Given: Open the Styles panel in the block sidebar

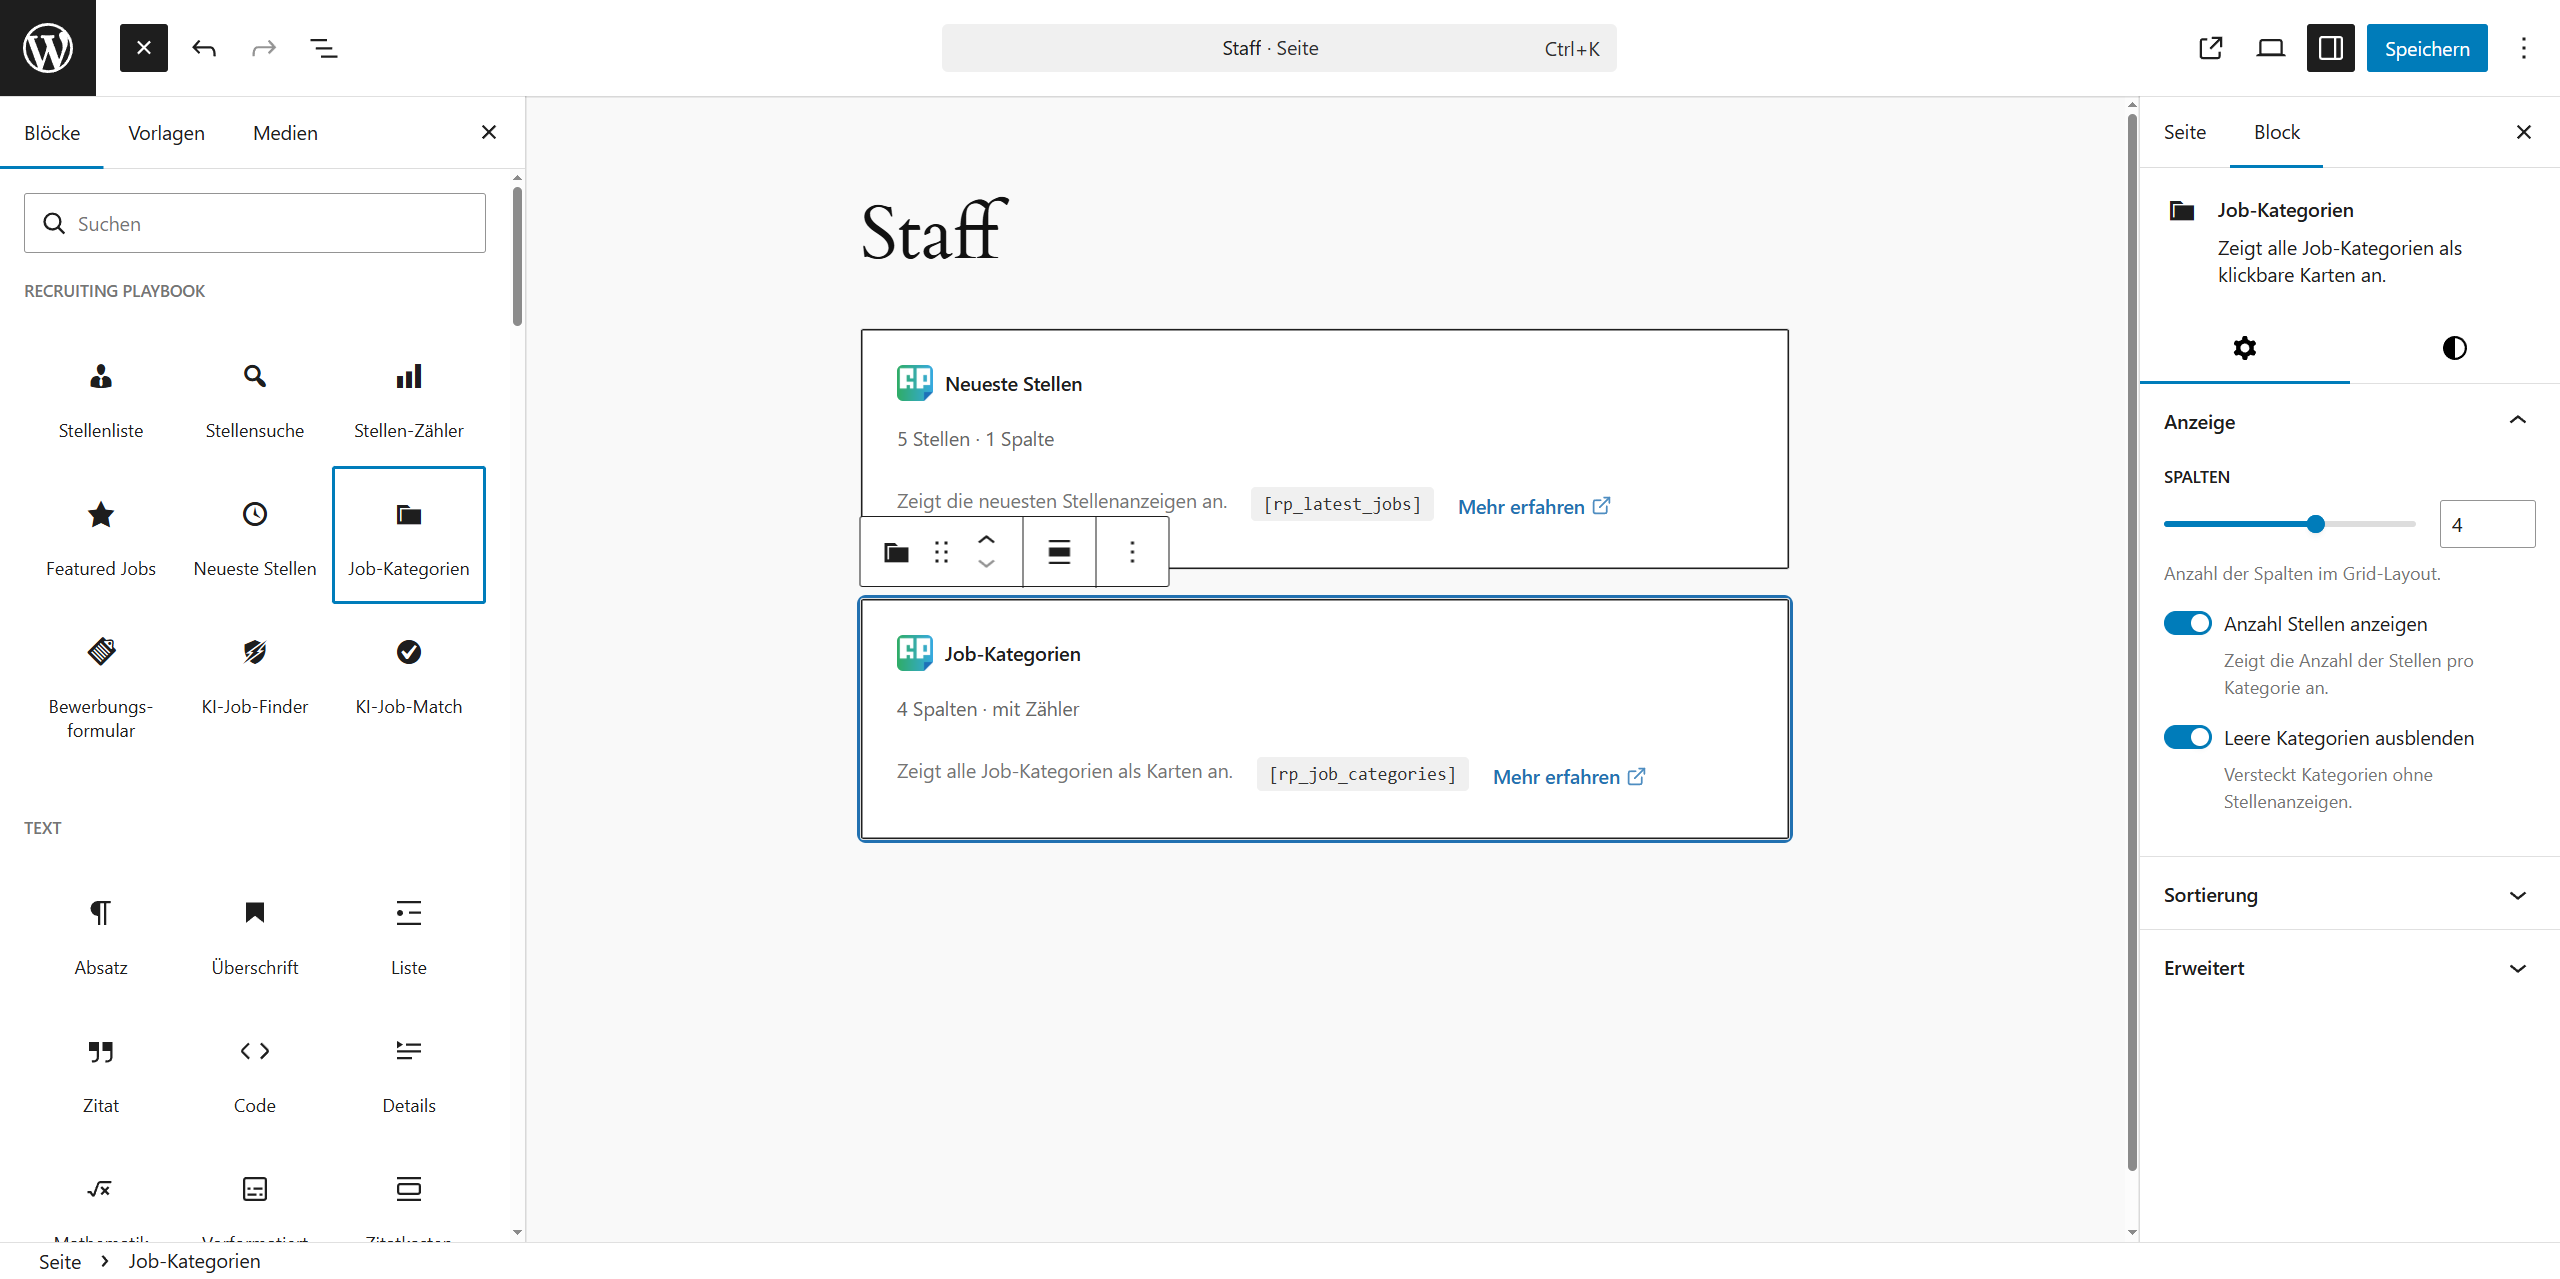Looking at the screenshot, I should pyautogui.click(x=2454, y=347).
